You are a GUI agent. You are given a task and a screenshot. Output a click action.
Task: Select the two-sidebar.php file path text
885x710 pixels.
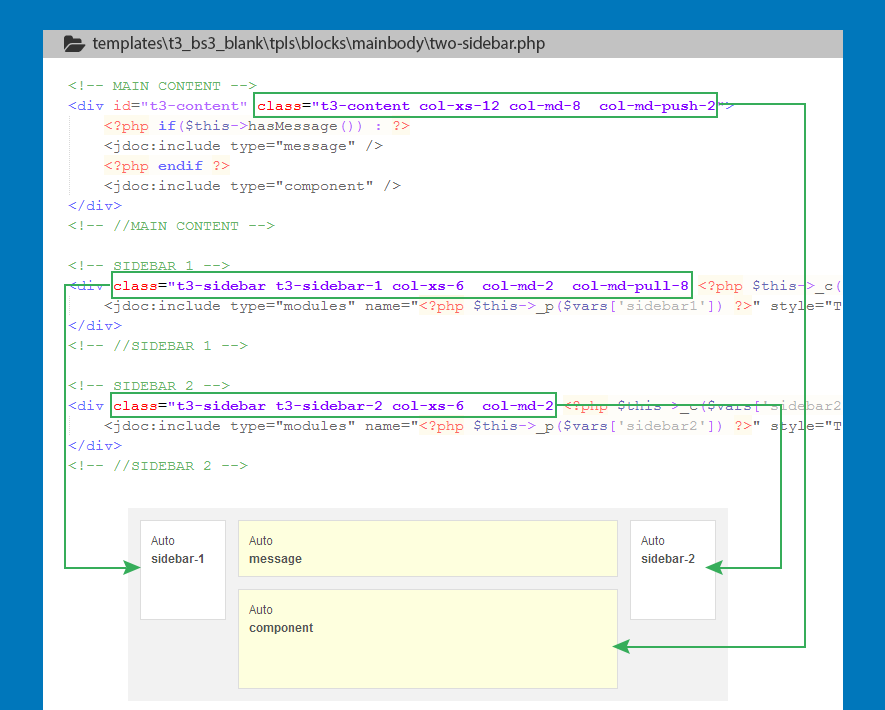318,44
